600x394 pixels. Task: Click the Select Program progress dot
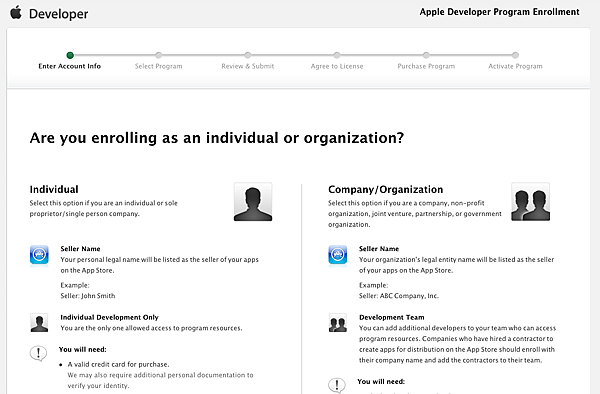coord(158,55)
